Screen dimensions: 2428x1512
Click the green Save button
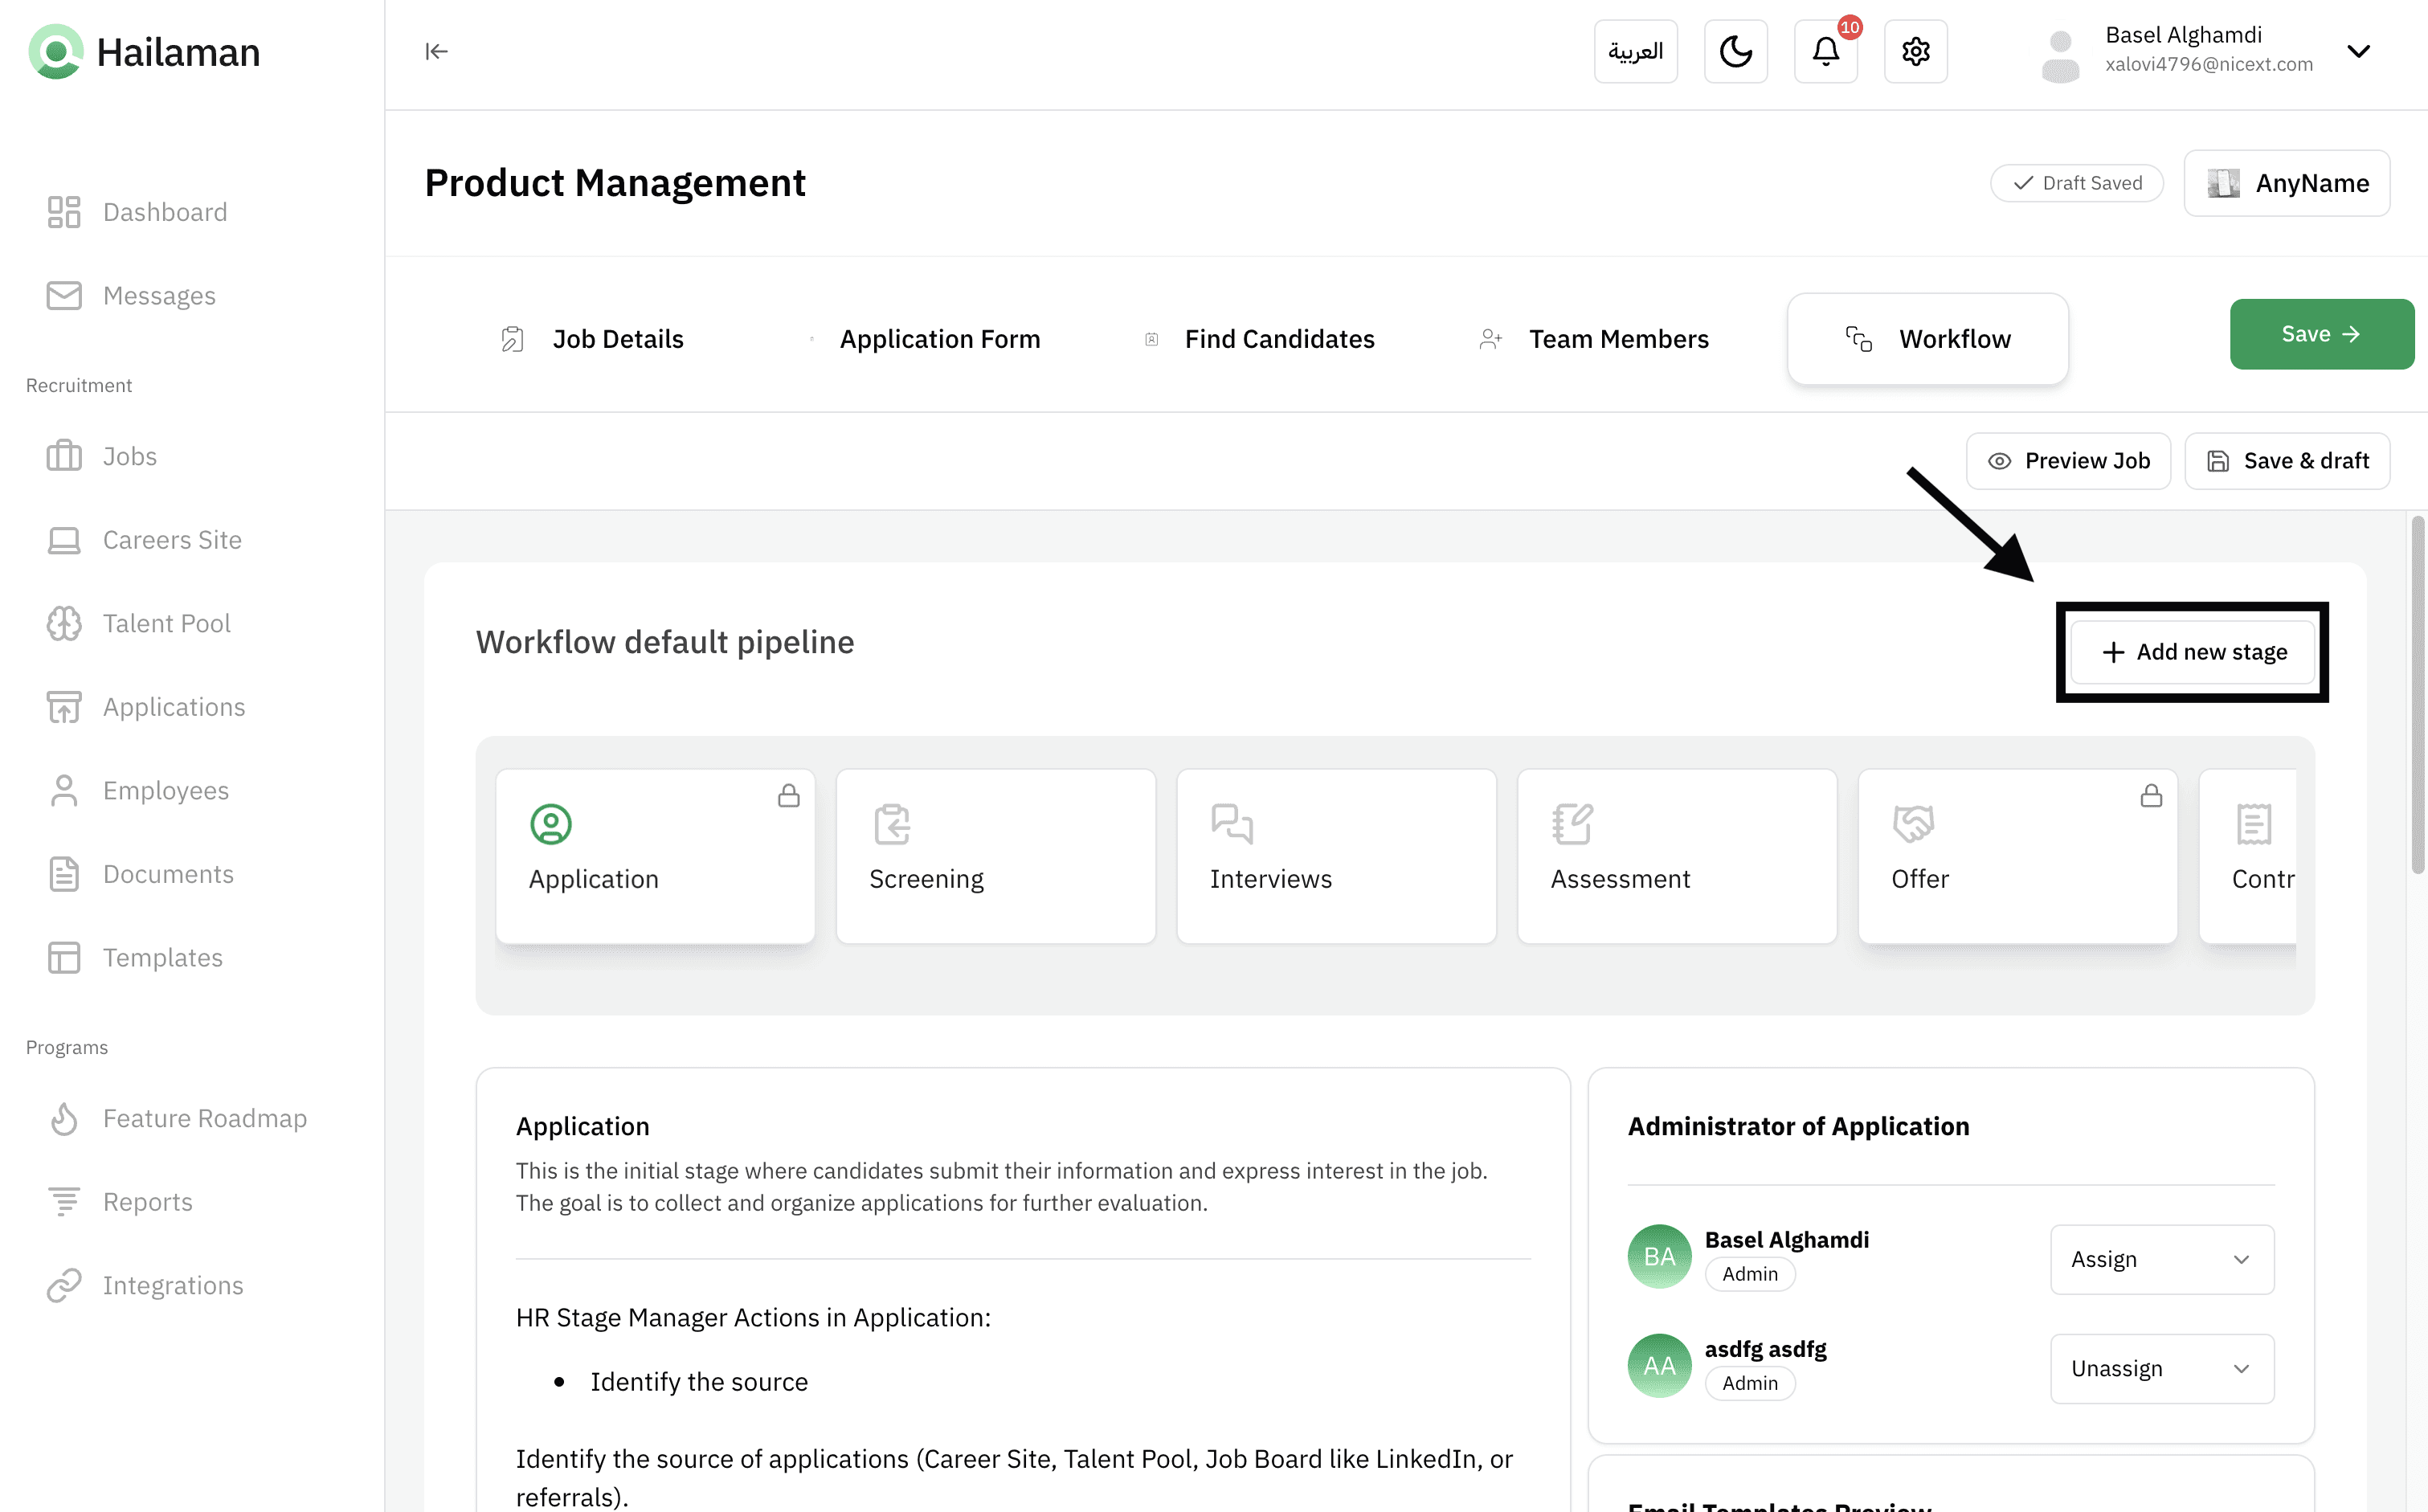click(2320, 334)
